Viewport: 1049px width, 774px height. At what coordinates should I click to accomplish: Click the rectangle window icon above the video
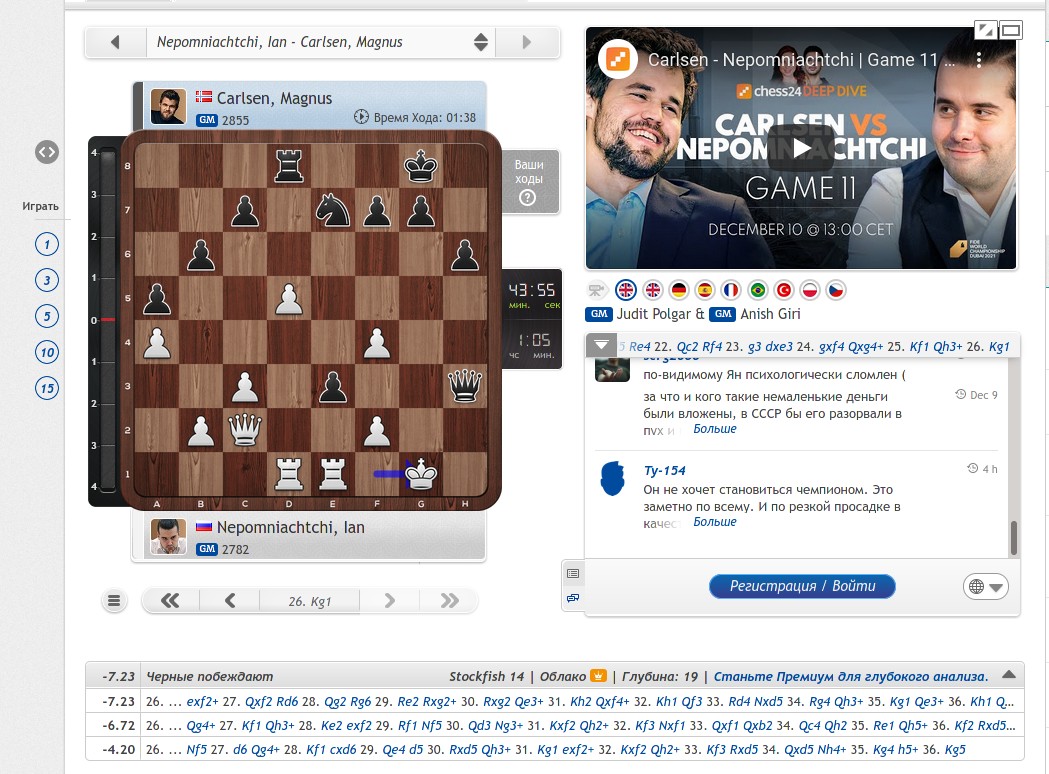pos(1010,29)
